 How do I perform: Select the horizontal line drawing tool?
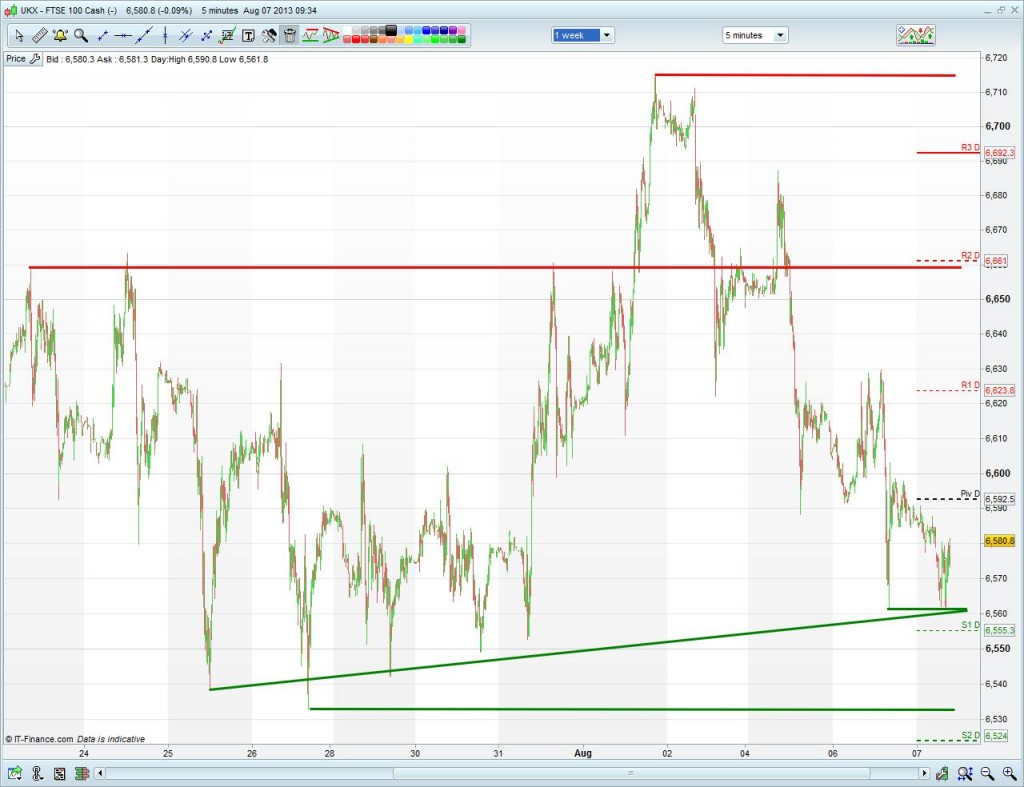123,36
